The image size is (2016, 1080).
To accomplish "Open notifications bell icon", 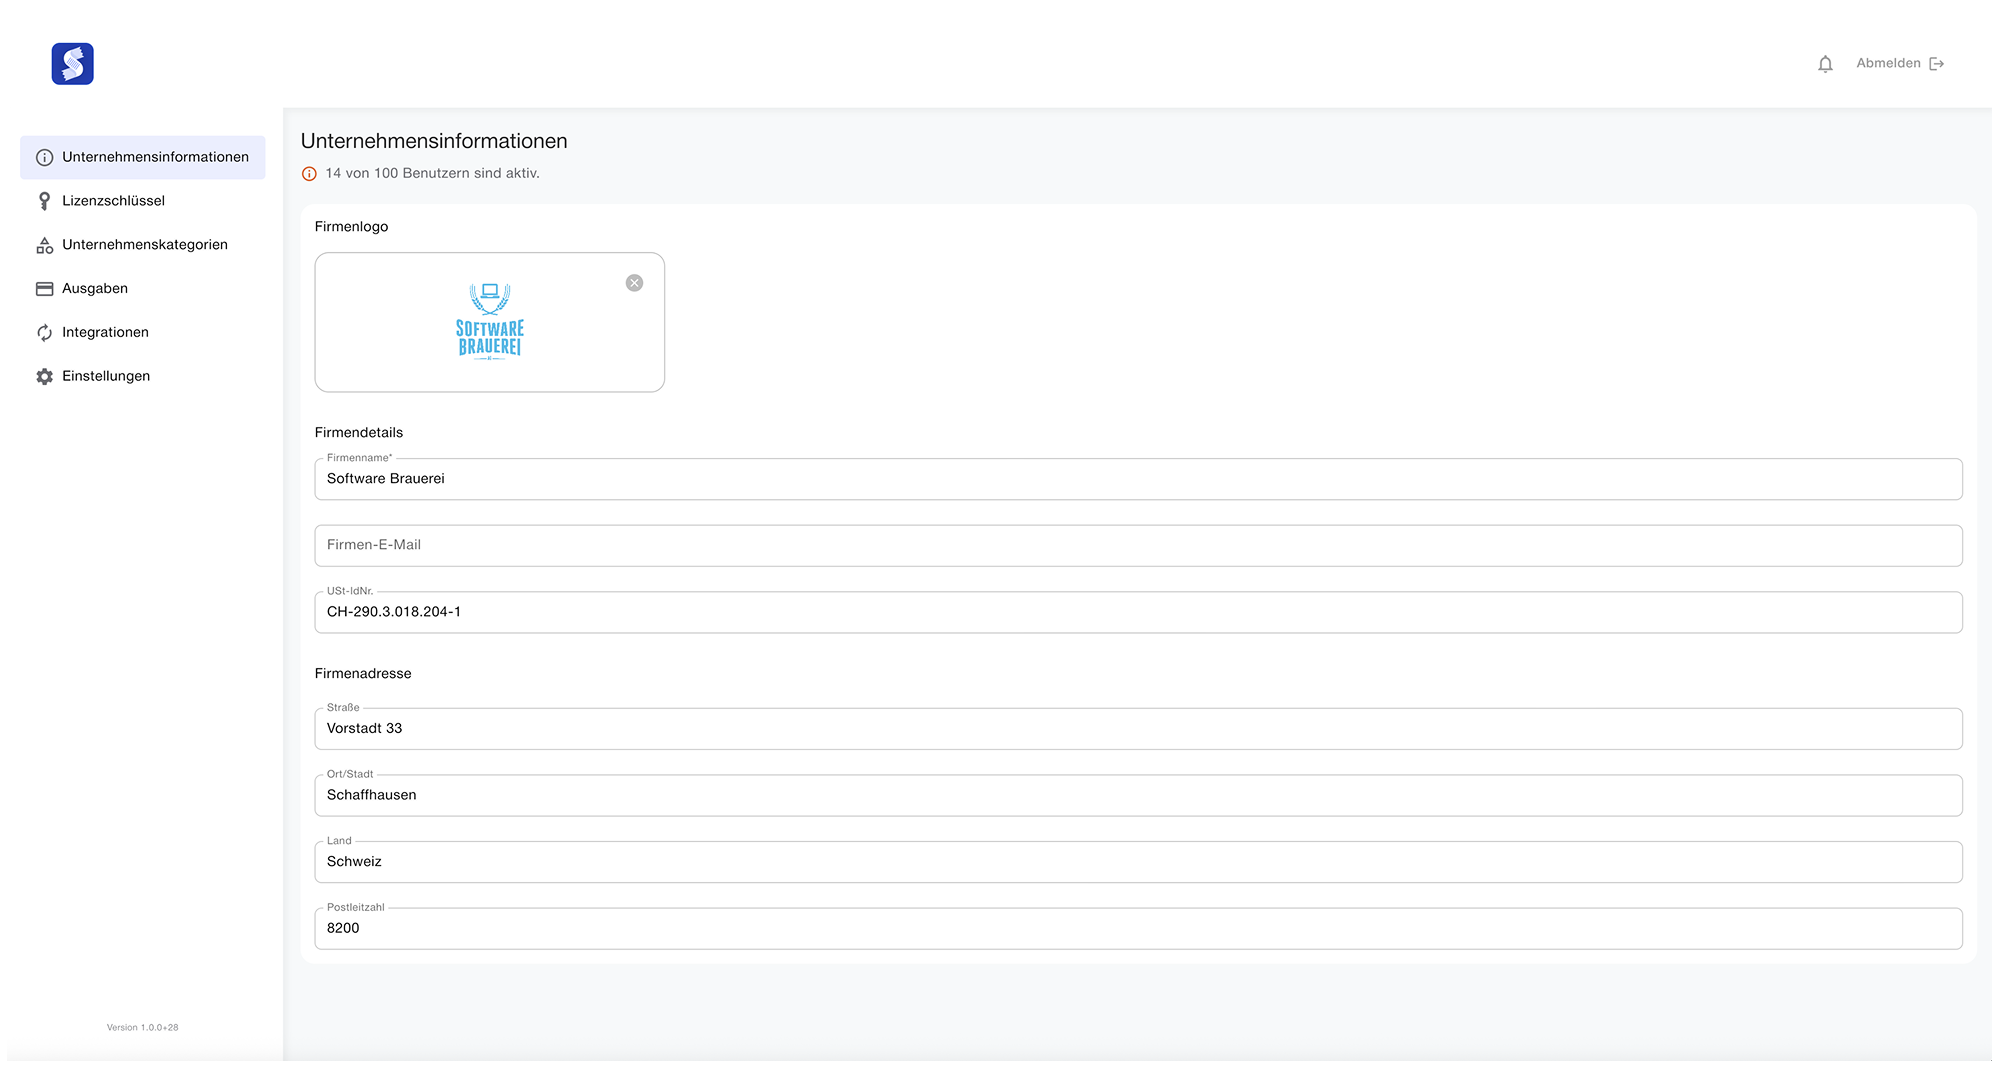I will [1825, 64].
